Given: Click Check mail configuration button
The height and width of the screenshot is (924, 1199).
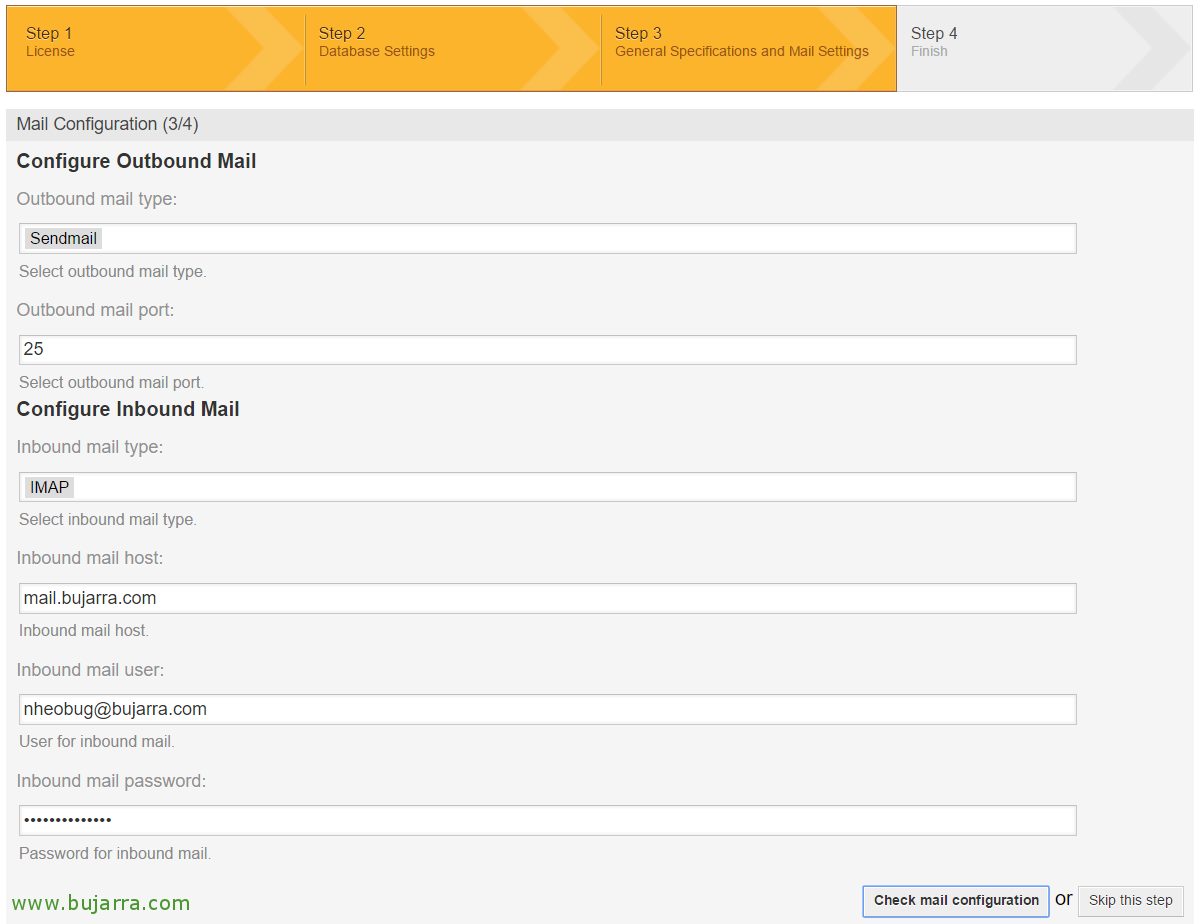Looking at the screenshot, I should pyautogui.click(x=956, y=901).
